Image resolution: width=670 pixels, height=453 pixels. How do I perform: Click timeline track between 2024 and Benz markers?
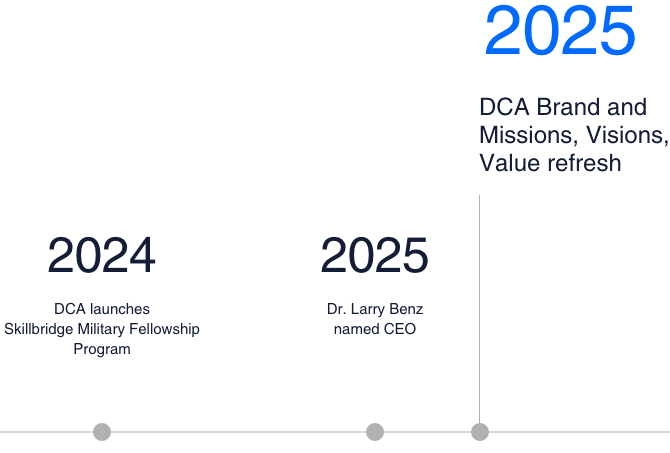238,432
